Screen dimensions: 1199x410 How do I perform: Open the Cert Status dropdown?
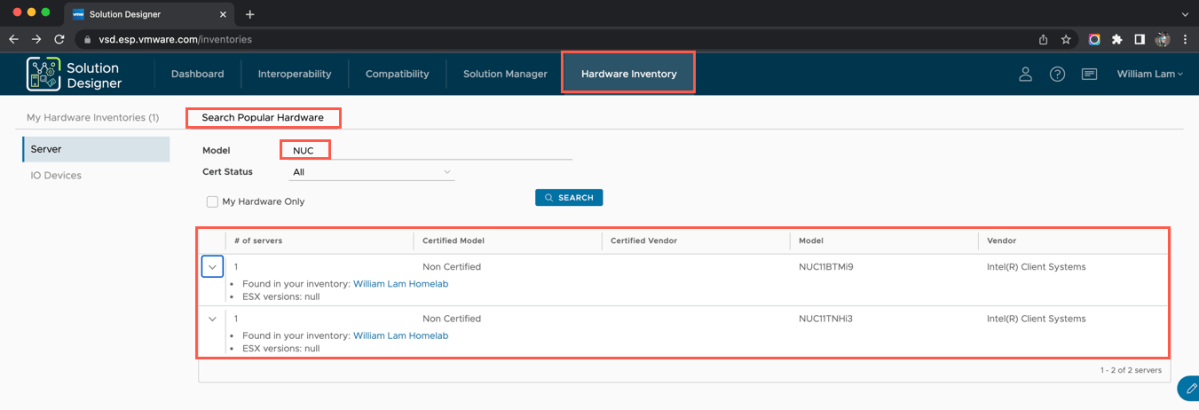tap(371, 172)
